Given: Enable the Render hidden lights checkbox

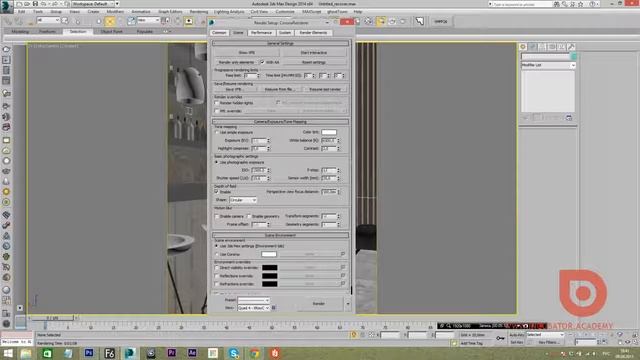Looking at the screenshot, I should pos(217,103).
